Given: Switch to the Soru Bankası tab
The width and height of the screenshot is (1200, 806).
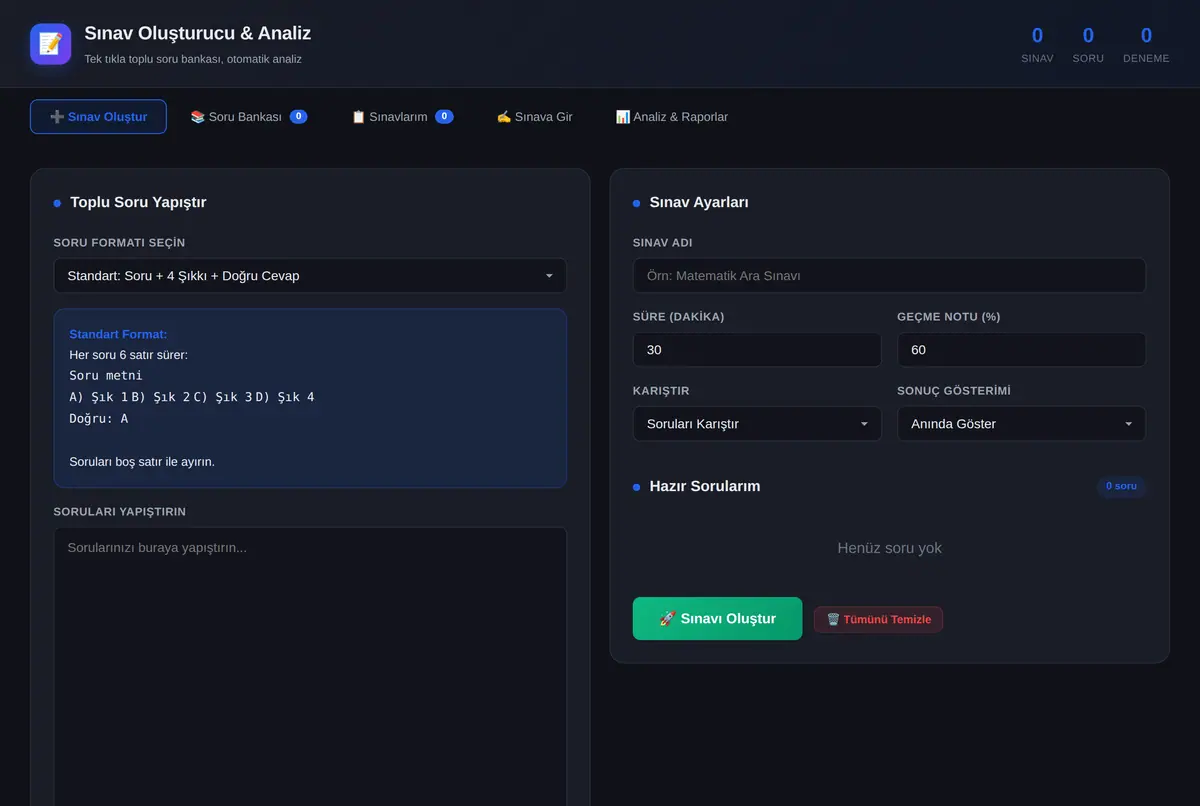Looking at the screenshot, I should (x=249, y=117).
